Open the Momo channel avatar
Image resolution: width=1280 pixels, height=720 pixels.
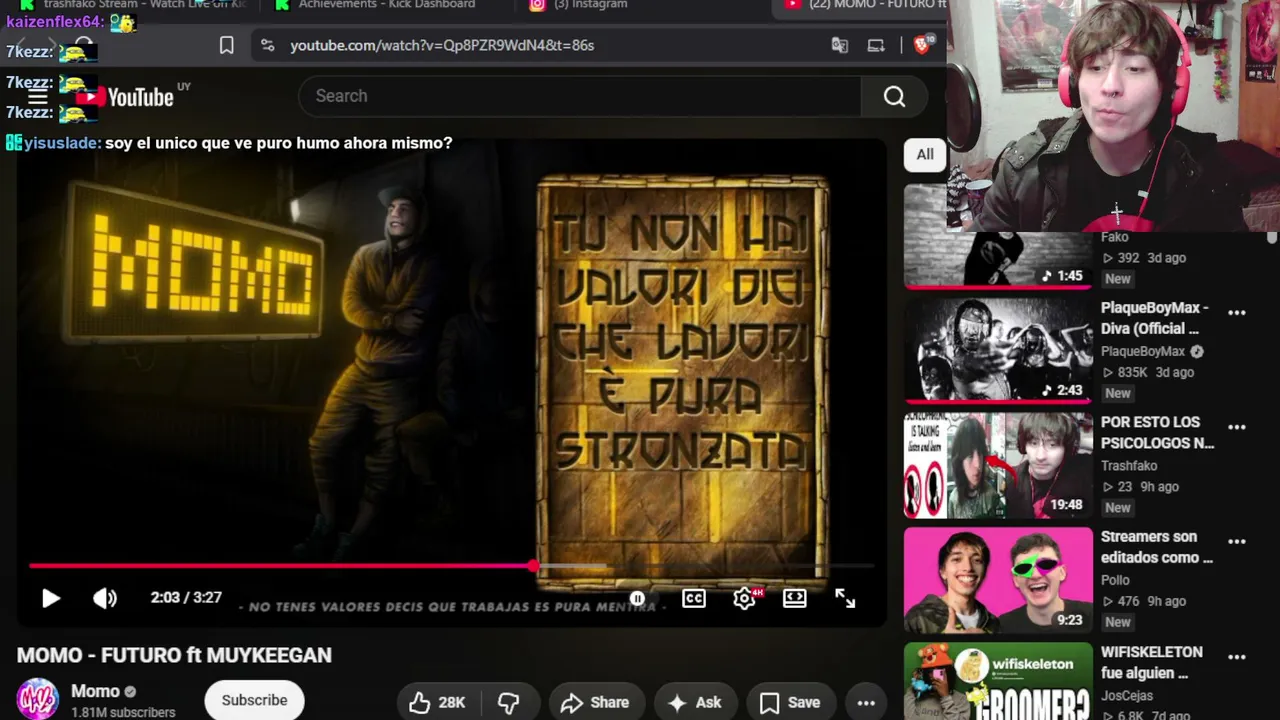tap(38, 700)
